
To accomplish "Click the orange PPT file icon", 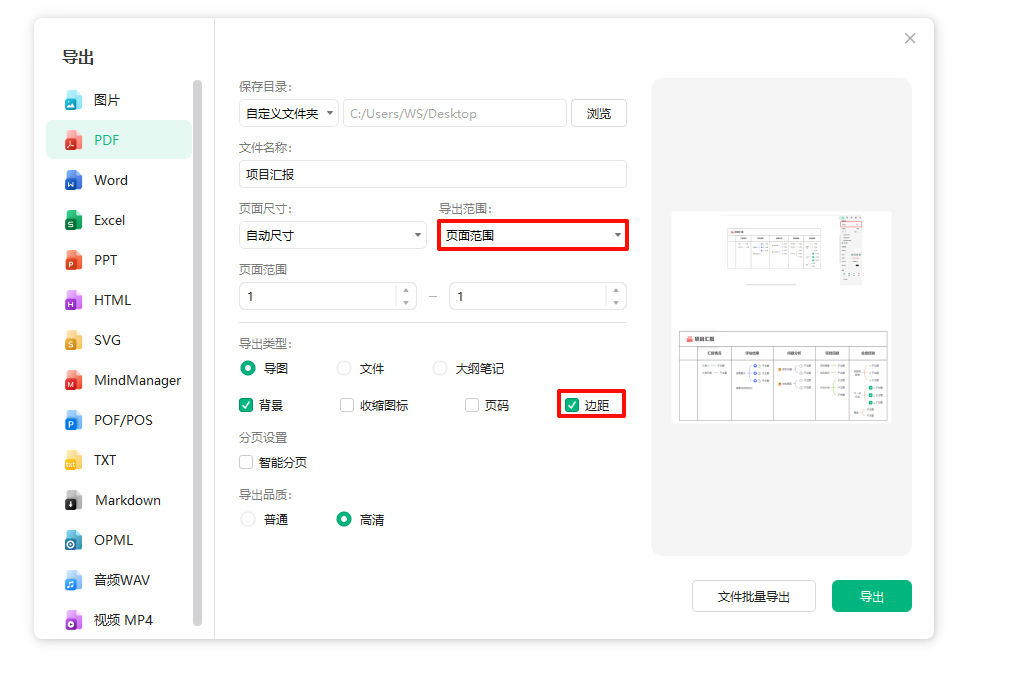I will pyautogui.click(x=73, y=260).
